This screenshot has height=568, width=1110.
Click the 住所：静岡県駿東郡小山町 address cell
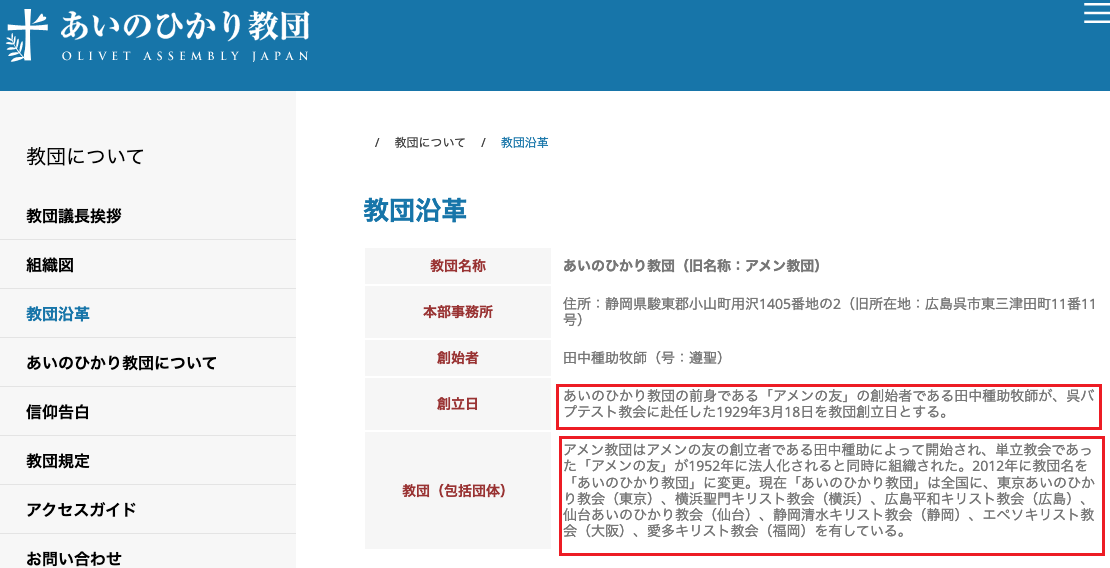(x=829, y=312)
